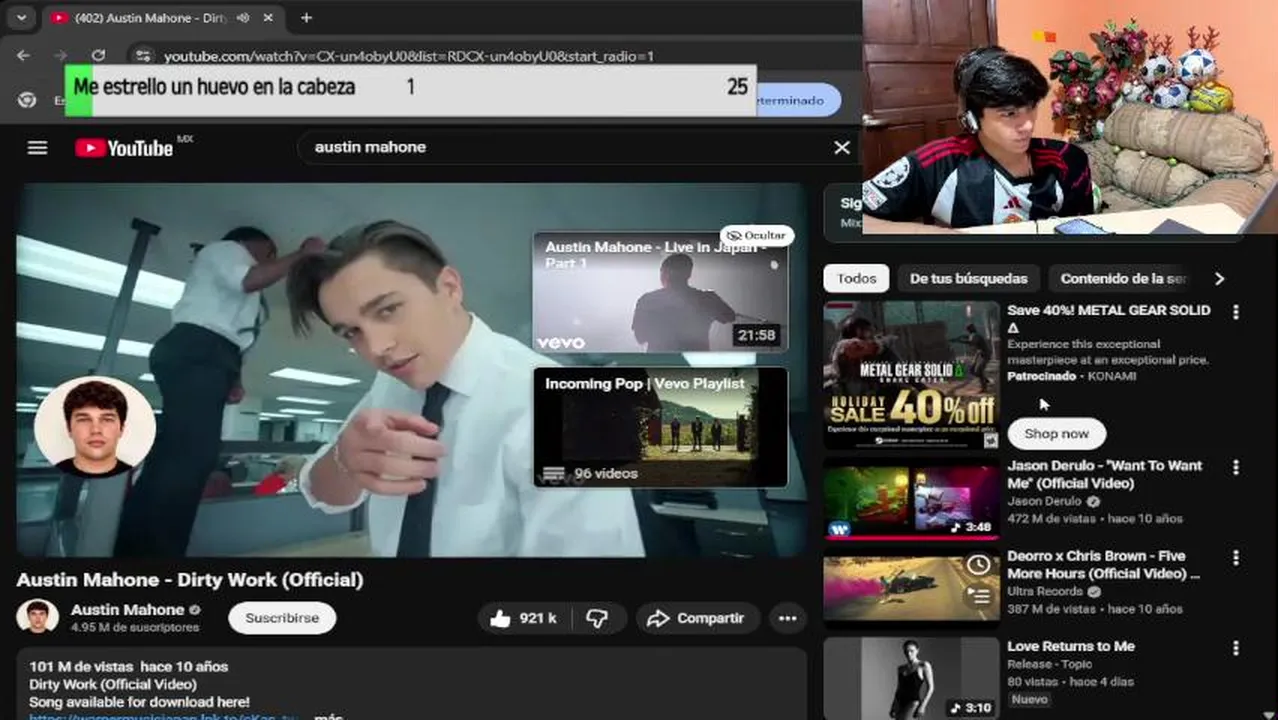Select the Contenido de la serie chip

coord(1123,279)
